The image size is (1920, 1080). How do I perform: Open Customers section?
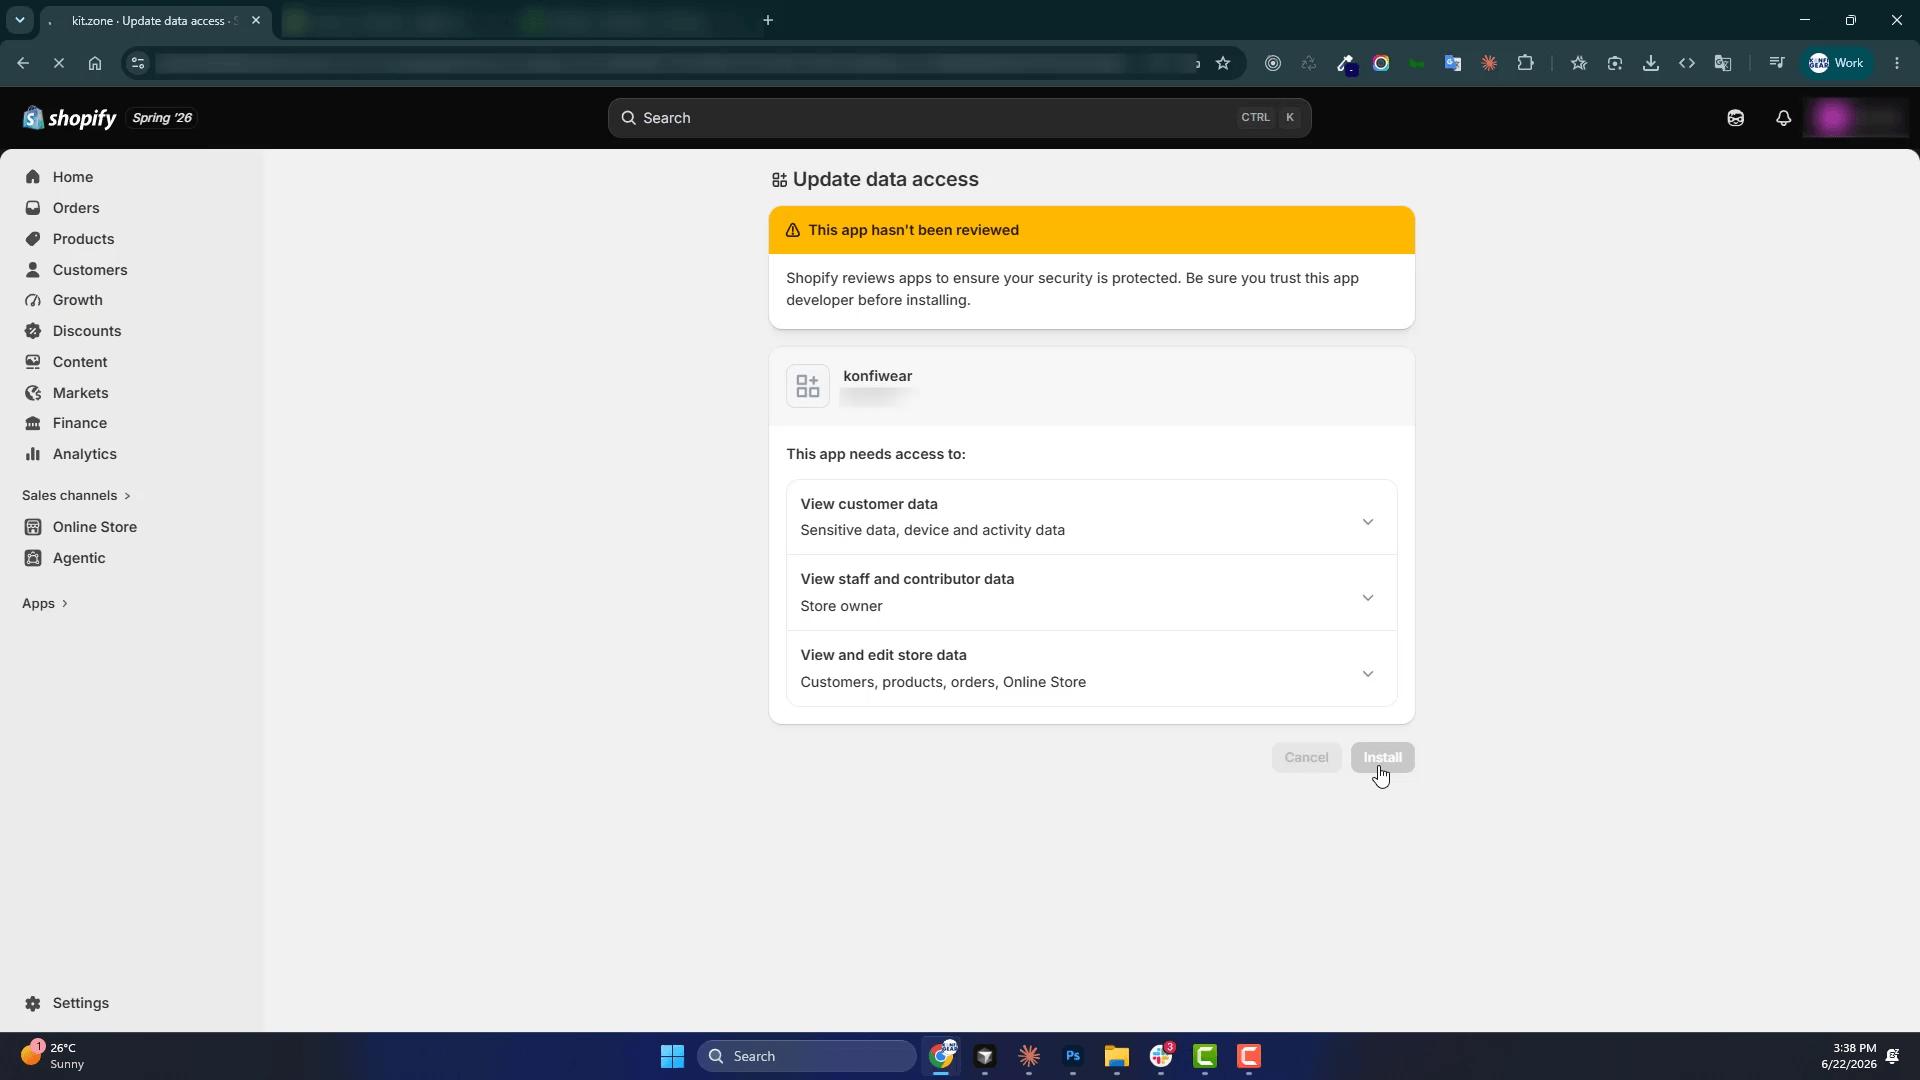coord(89,270)
